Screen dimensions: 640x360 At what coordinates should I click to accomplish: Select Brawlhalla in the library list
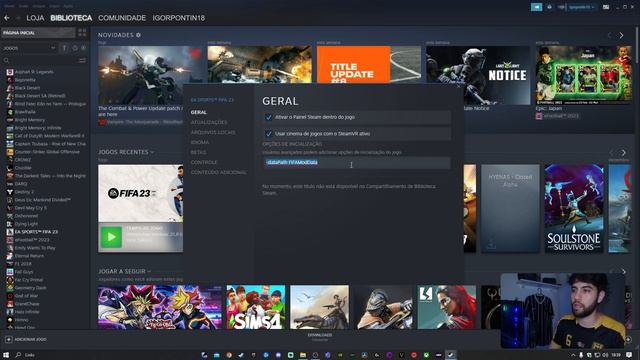(25, 112)
